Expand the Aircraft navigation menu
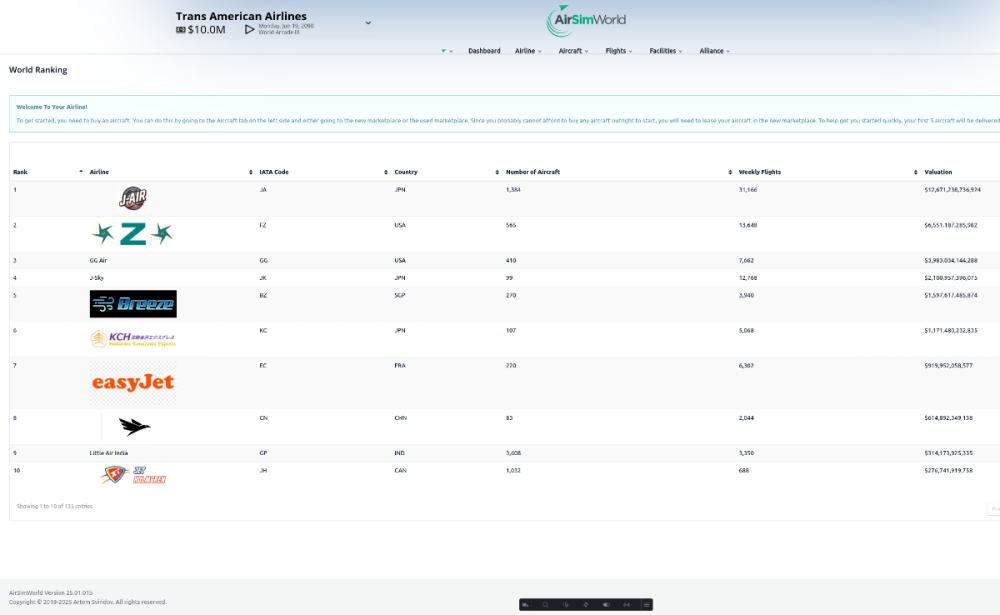Viewport: 1000px width, 615px height. click(x=574, y=51)
